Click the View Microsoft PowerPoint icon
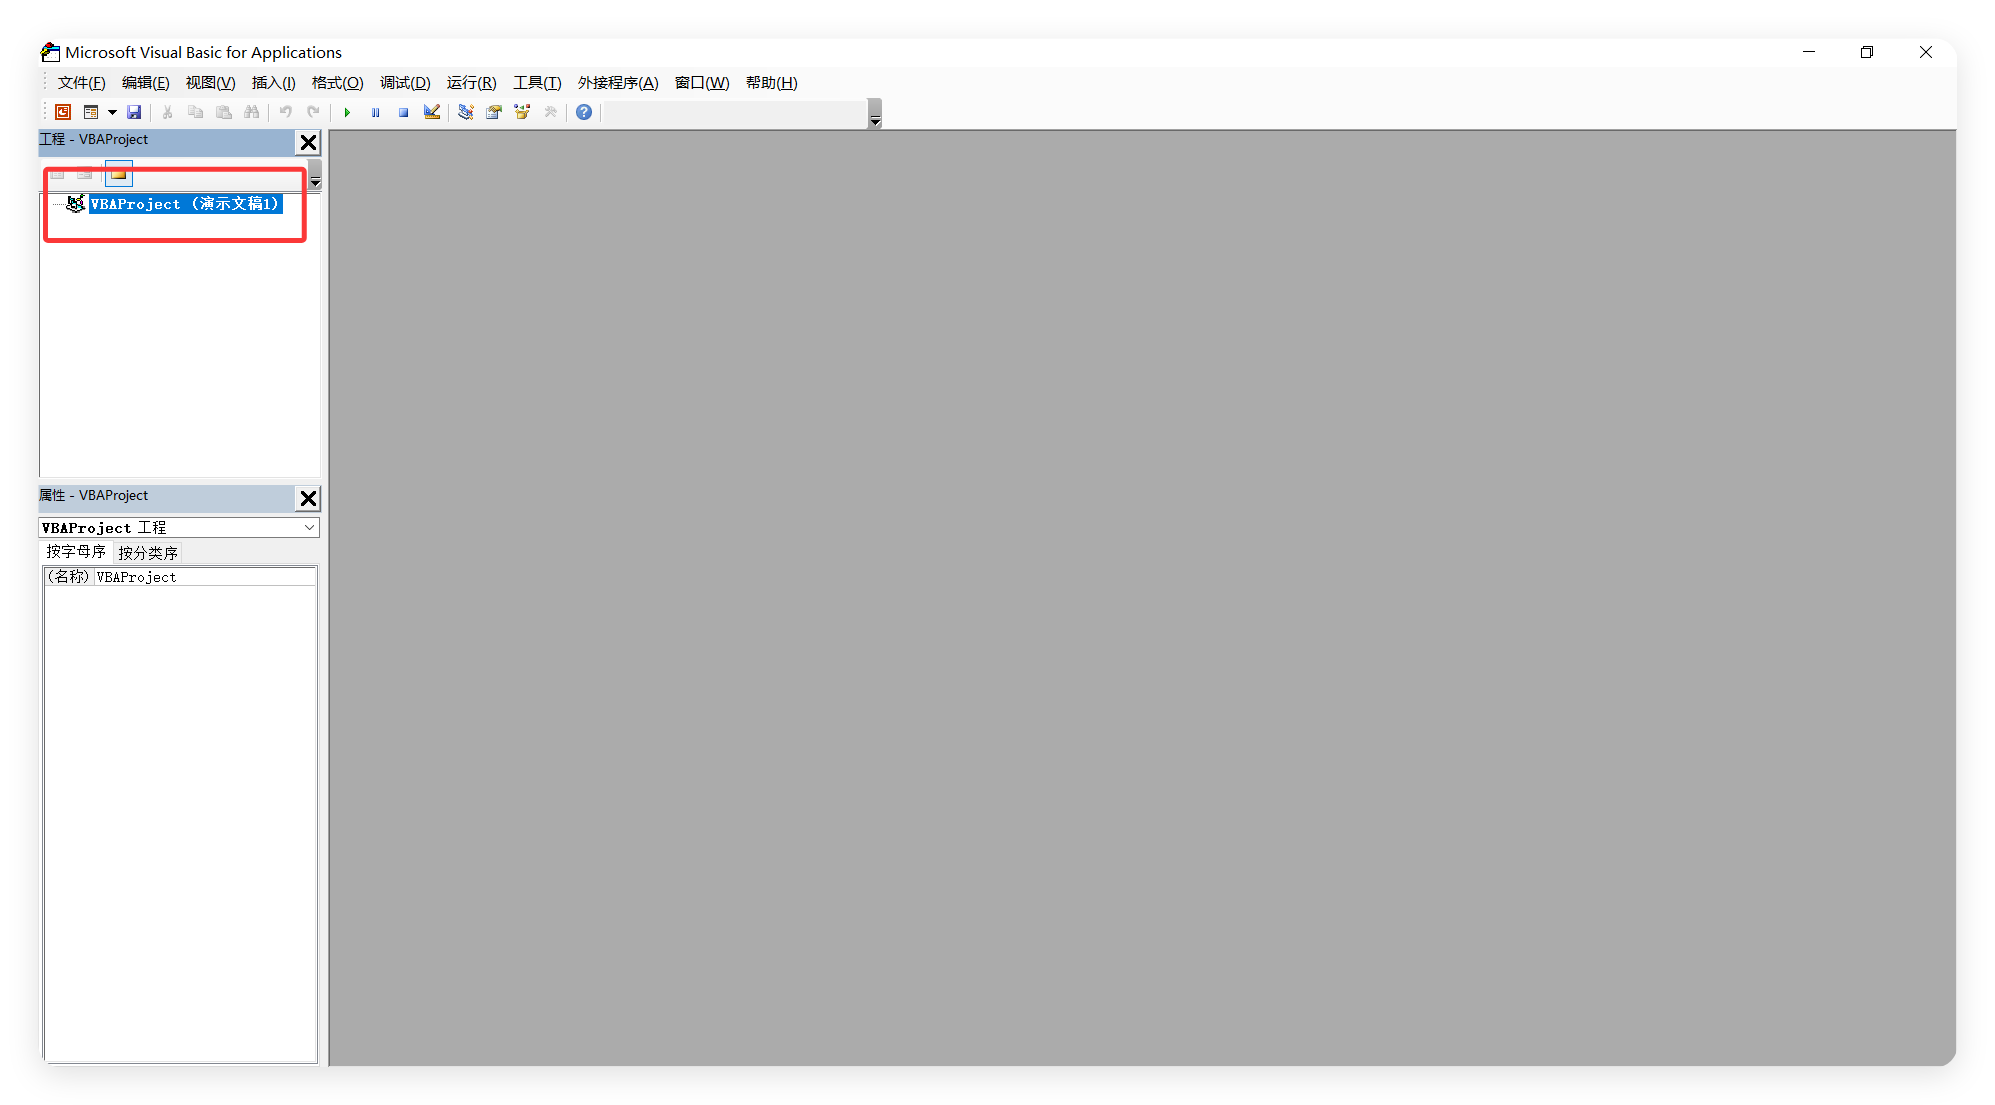 point(62,112)
